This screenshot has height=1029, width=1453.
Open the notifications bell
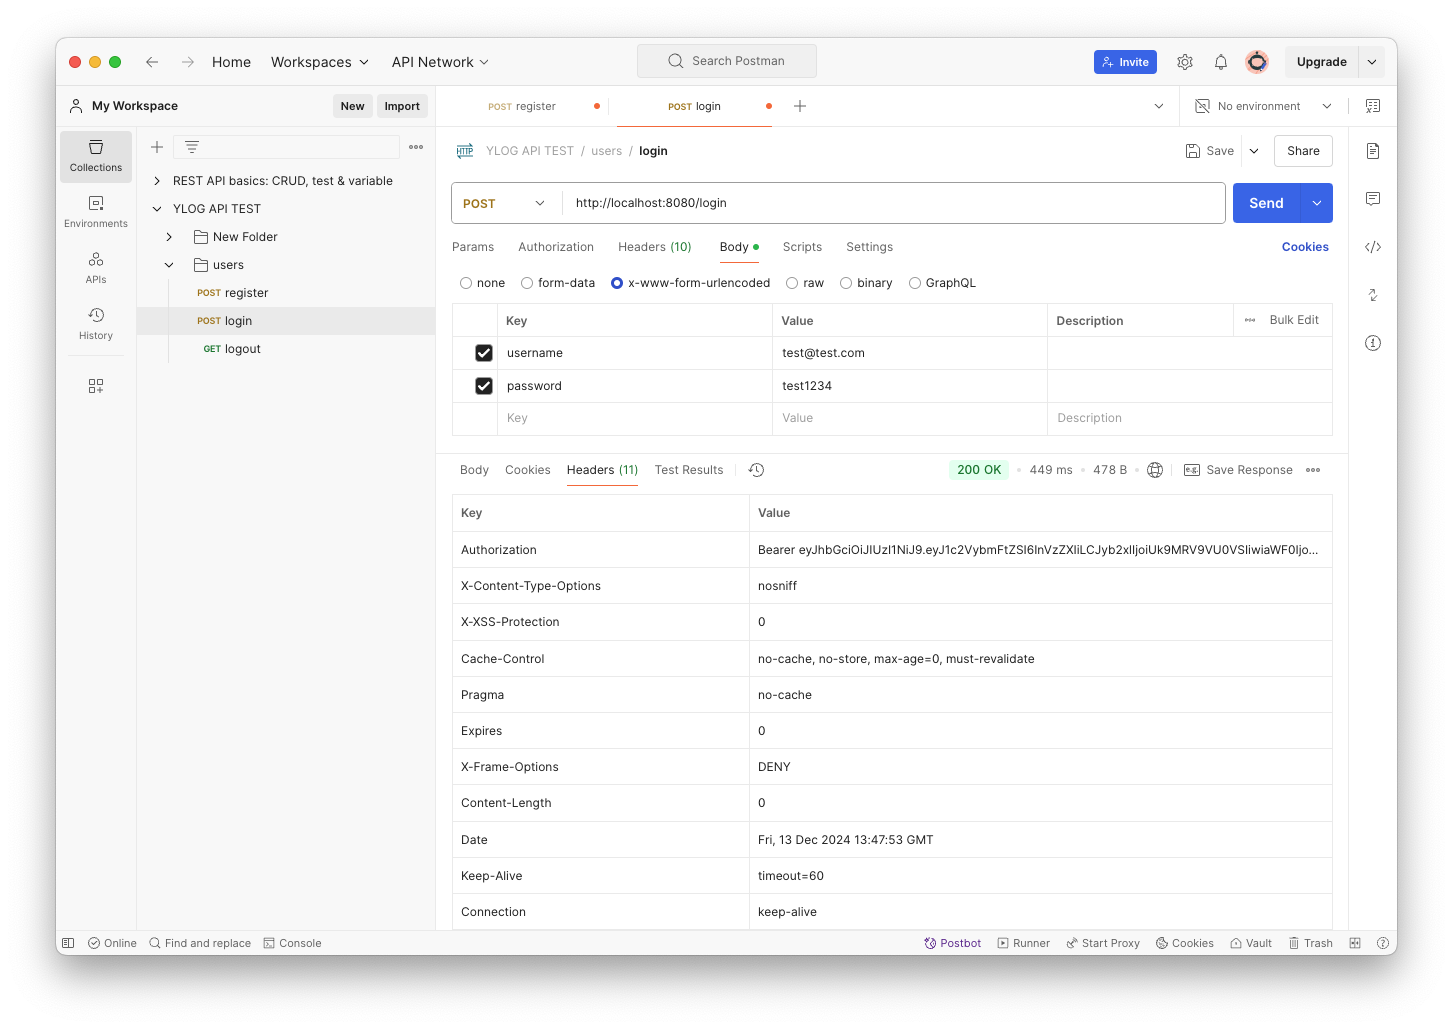pos(1221,62)
